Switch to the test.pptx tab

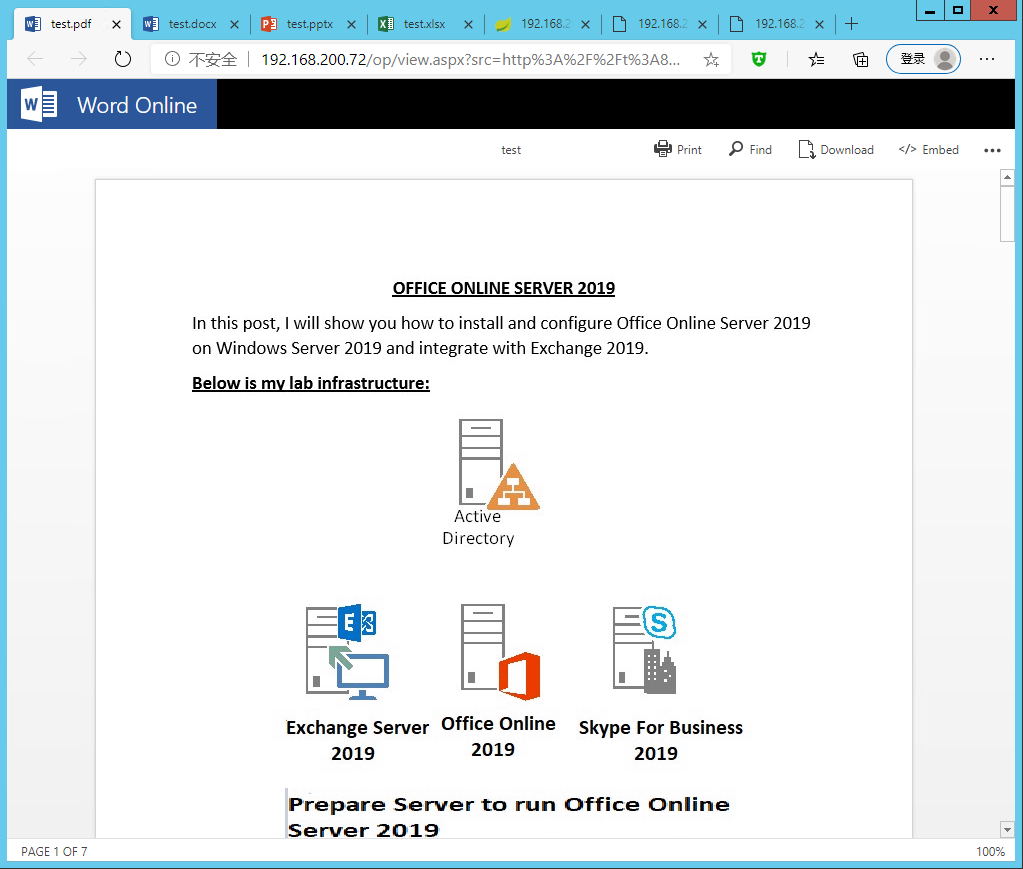click(310, 24)
